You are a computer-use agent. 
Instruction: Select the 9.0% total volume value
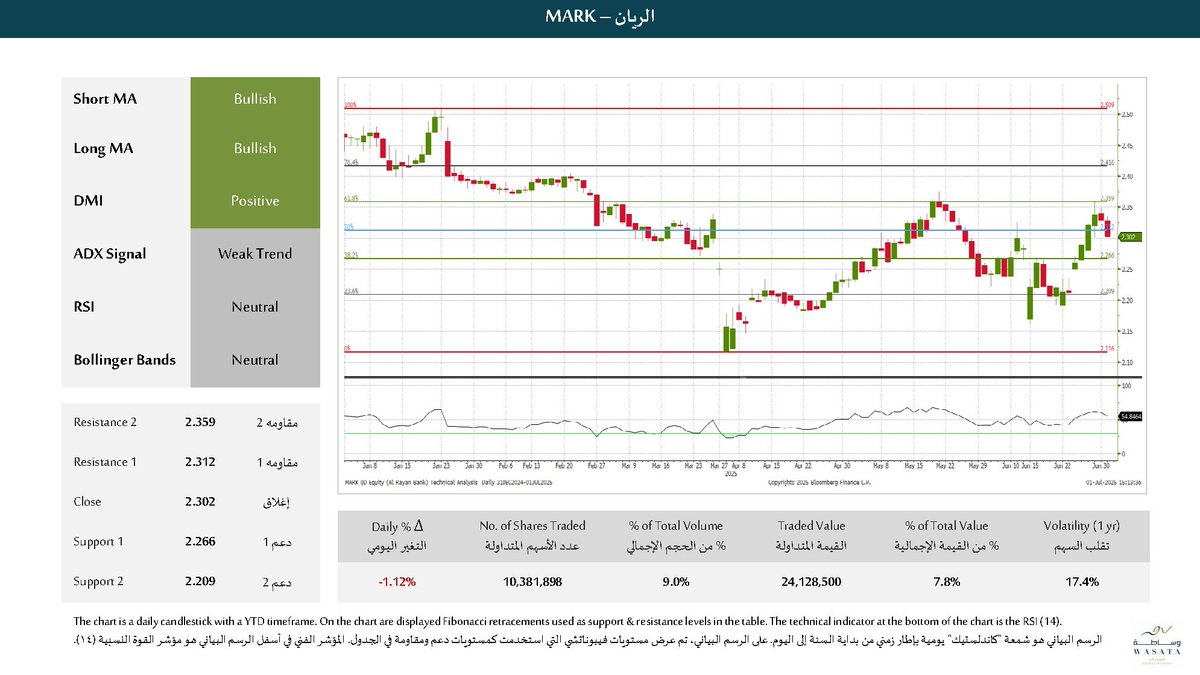tap(675, 580)
